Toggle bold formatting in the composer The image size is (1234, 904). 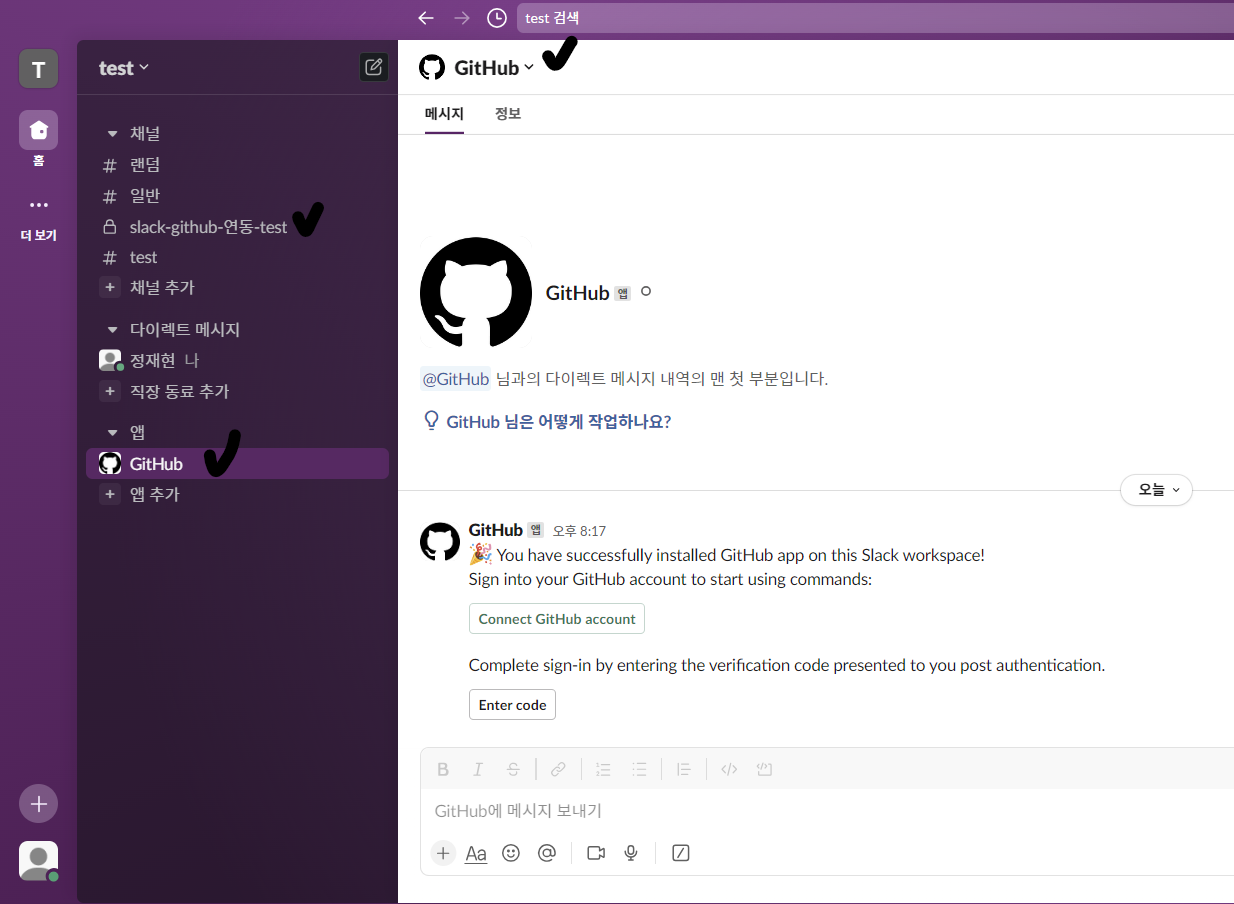pyautogui.click(x=443, y=769)
